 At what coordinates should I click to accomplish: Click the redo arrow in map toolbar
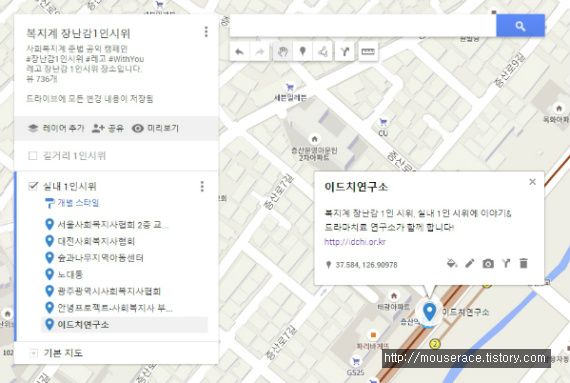coord(260,52)
